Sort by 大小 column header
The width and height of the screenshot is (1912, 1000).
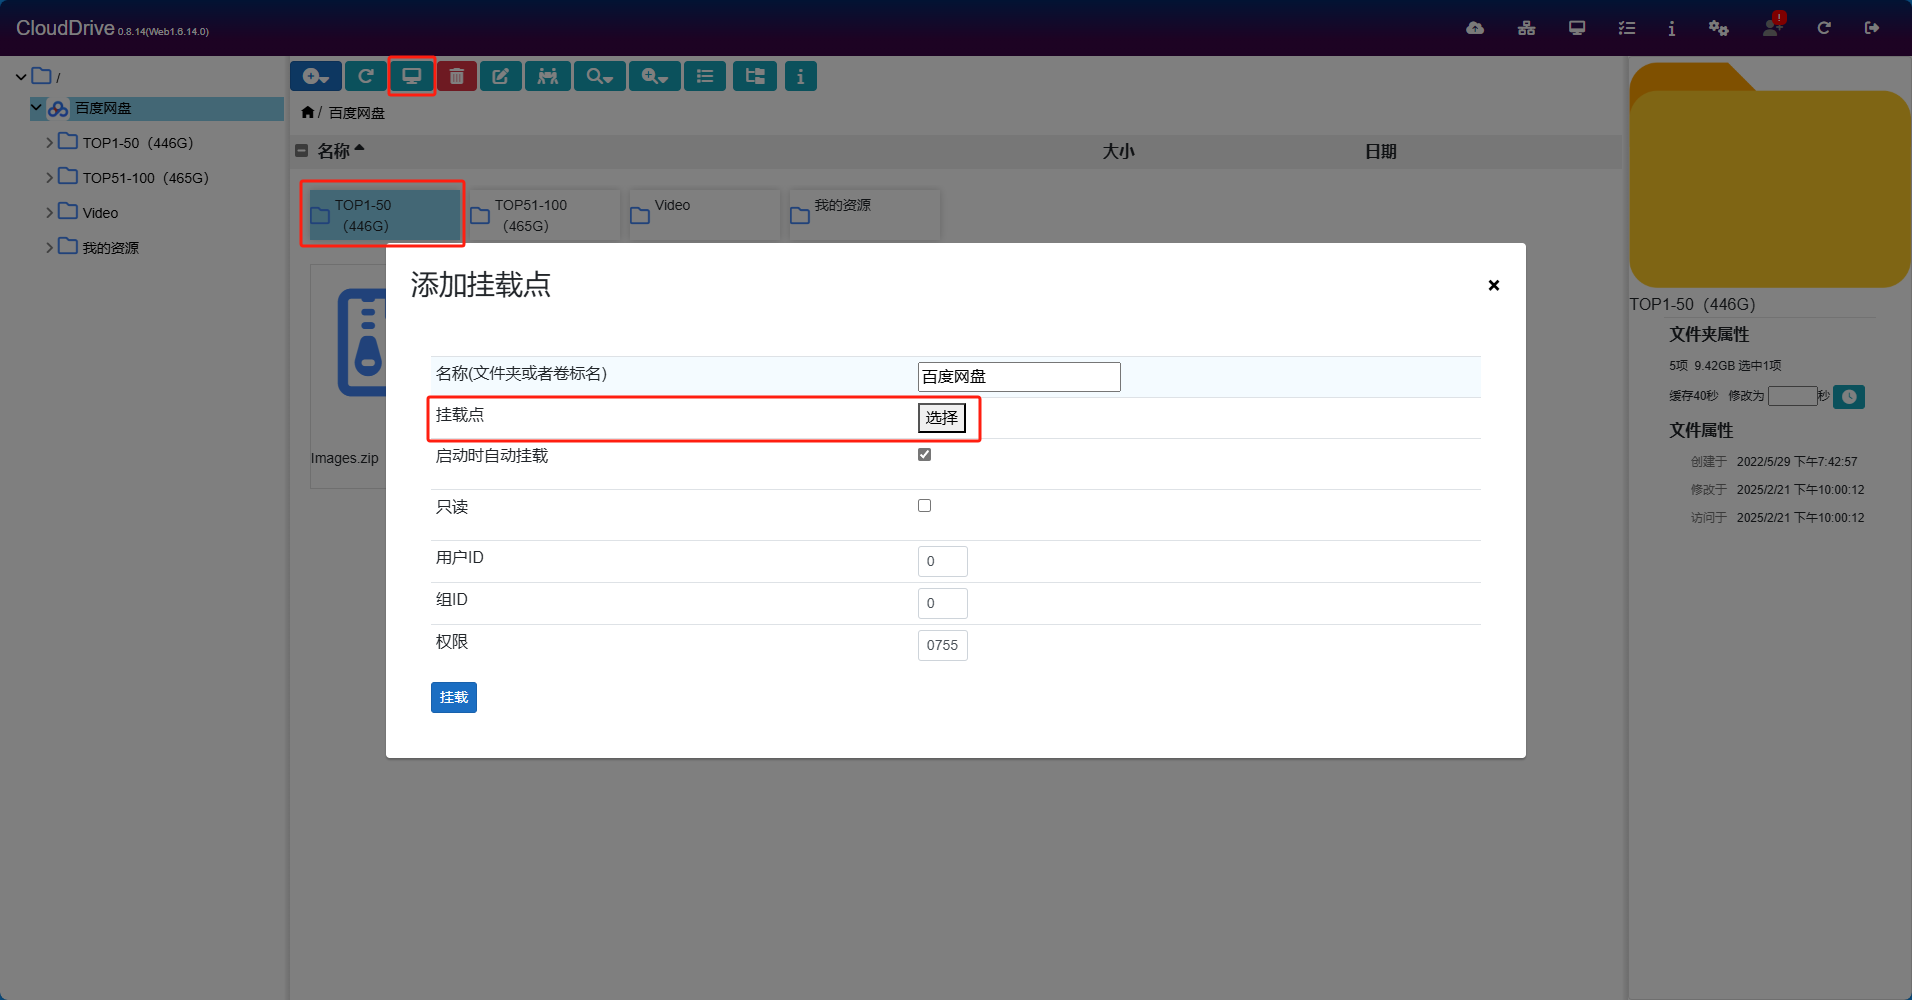tap(1118, 152)
